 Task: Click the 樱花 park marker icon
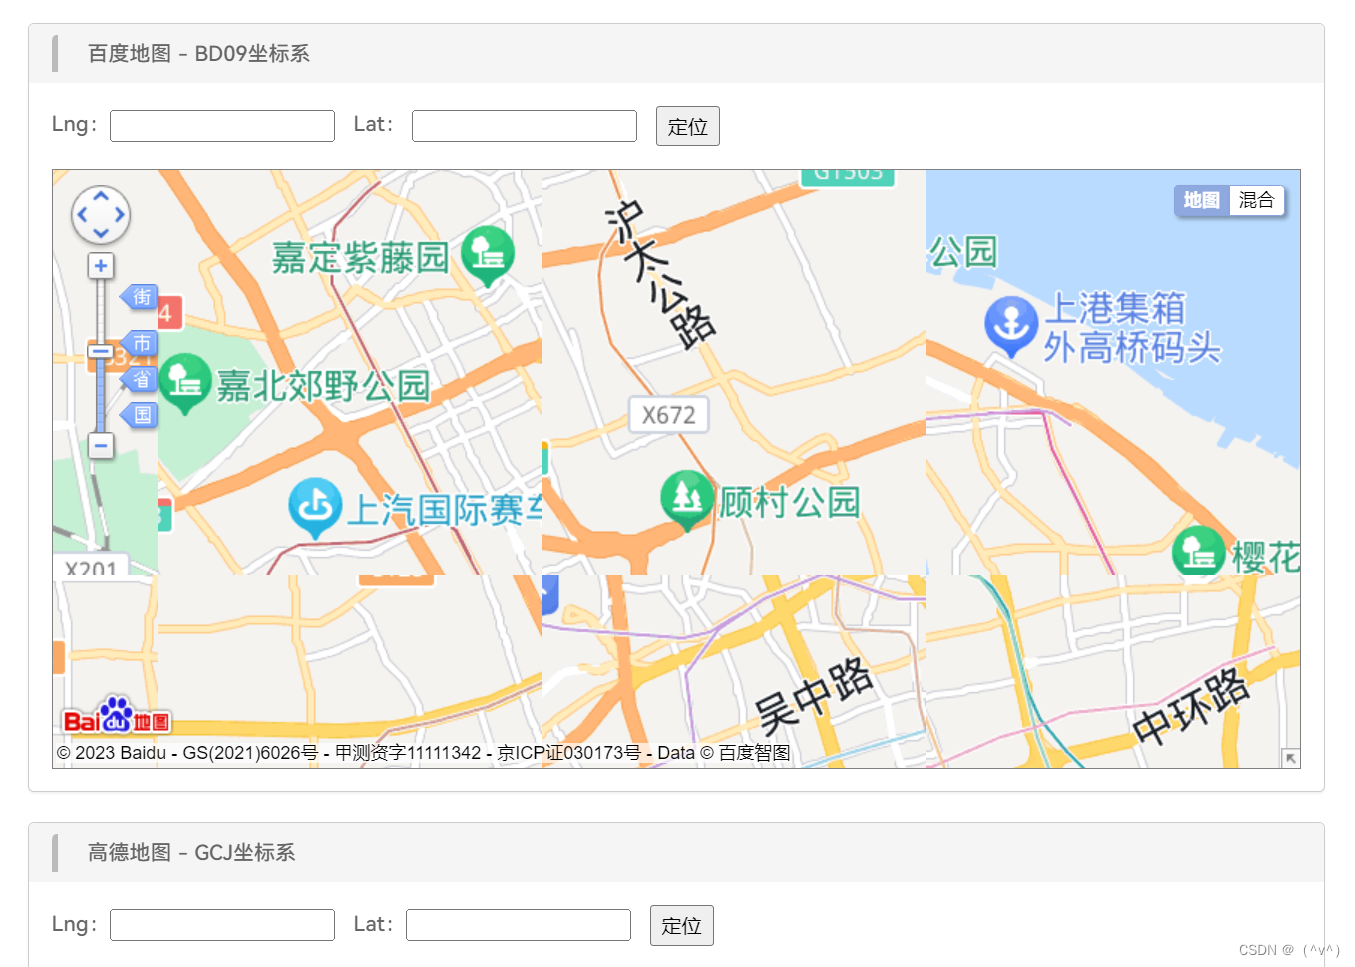[1199, 553]
